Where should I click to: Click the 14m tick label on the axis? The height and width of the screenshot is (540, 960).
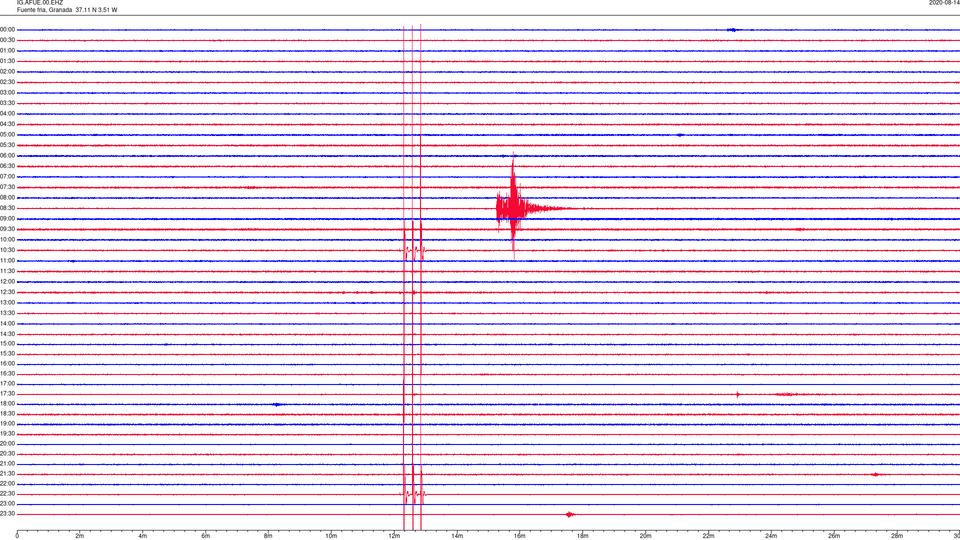(457, 536)
